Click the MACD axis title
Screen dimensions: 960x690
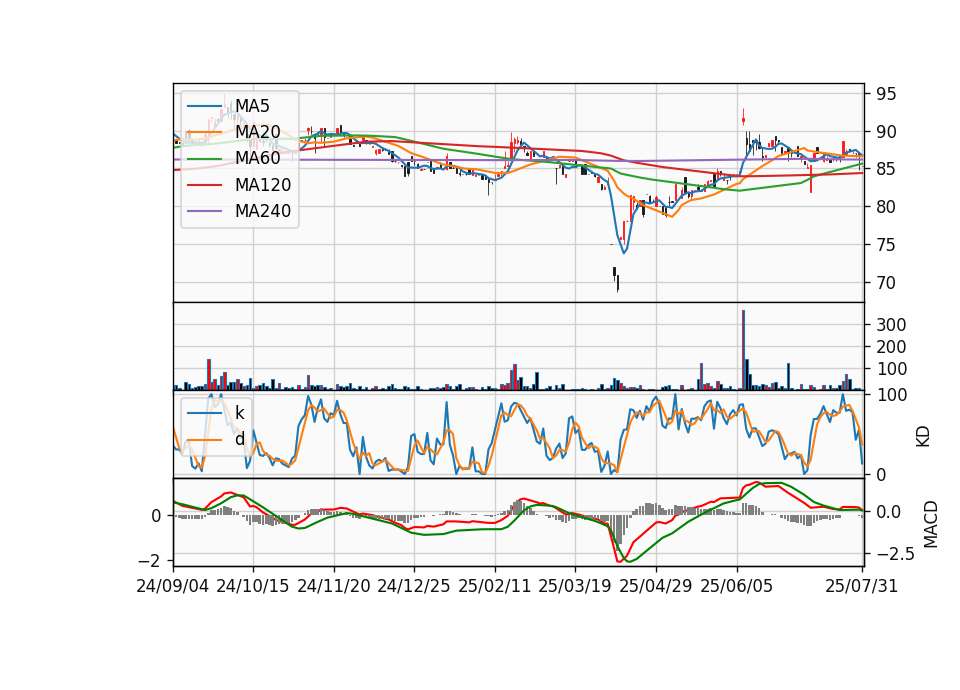tap(930, 524)
